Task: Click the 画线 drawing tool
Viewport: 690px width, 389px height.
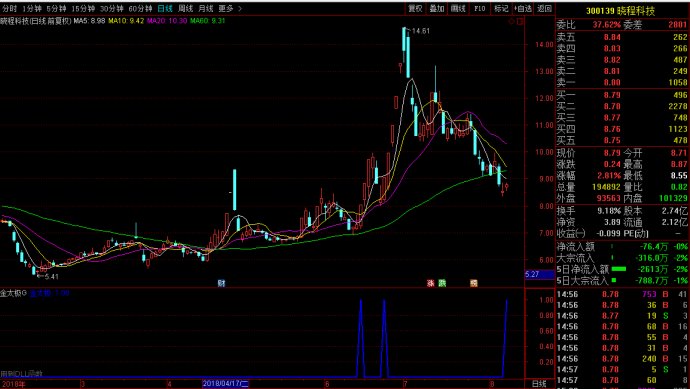Action: click(458, 8)
